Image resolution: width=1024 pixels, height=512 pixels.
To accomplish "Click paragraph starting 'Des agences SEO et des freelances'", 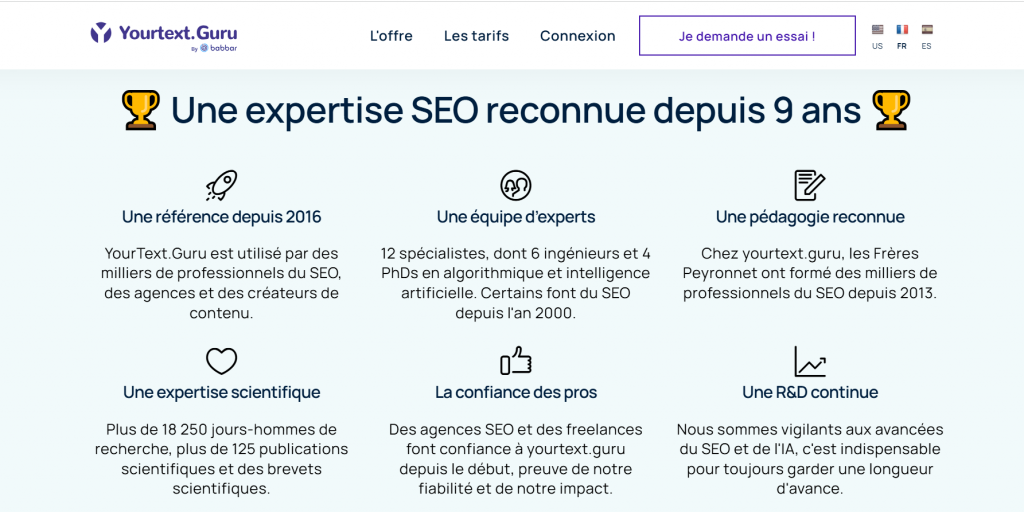I will tap(516, 459).
